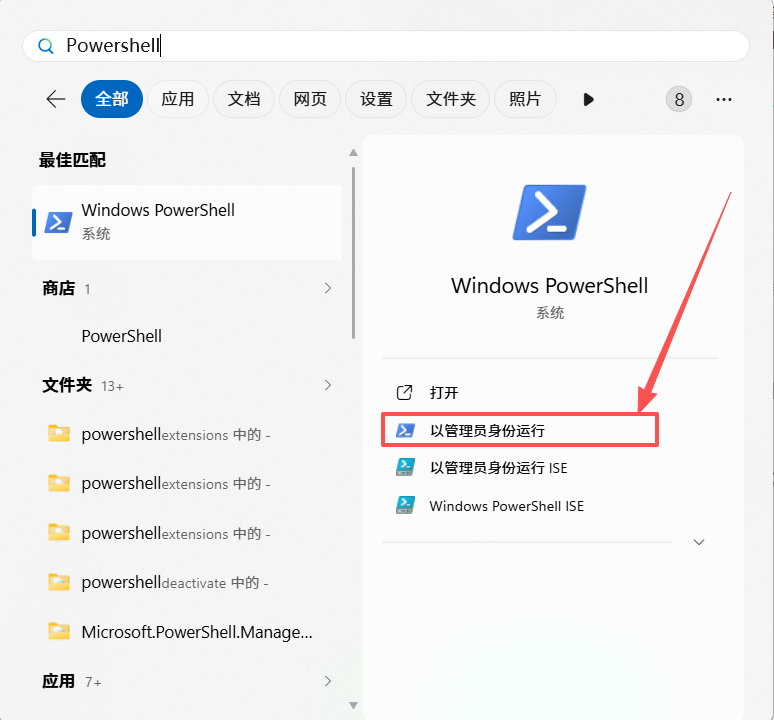Open the second powershellextensions folder icon
Image resolution: width=774 pixels, height=720 pixels.
point(59,482)
